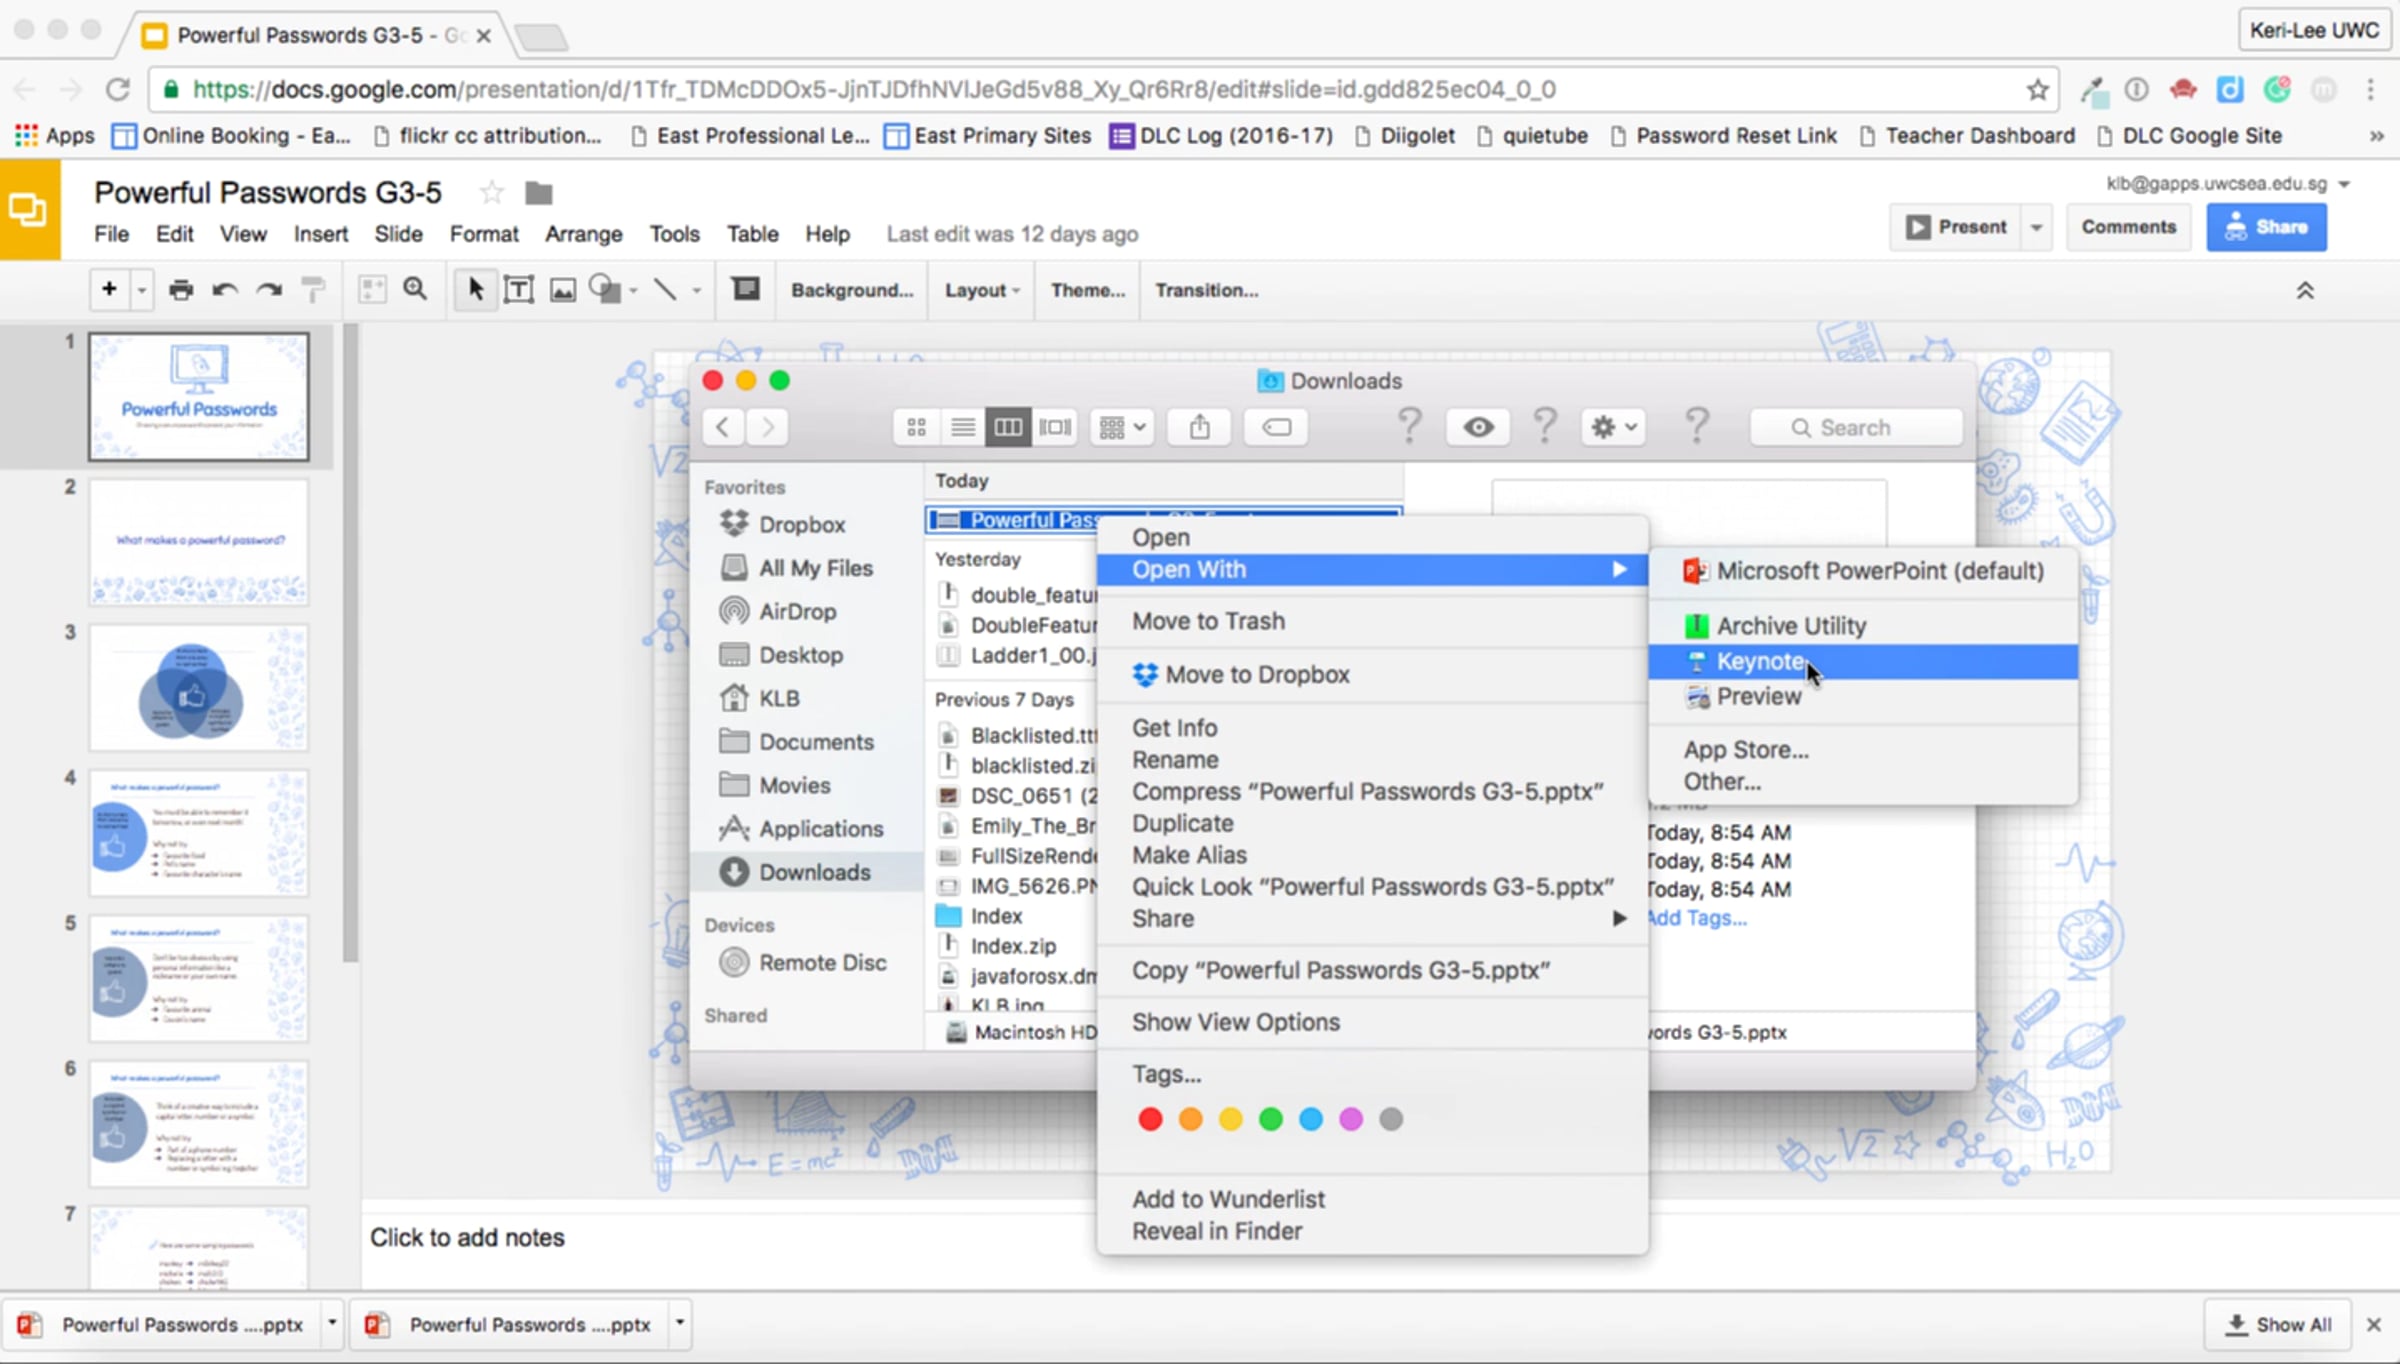Star the Powerful Passwords G3-5 presentation
This screenshot has height=1364, width=2400.
coord(491,192)
